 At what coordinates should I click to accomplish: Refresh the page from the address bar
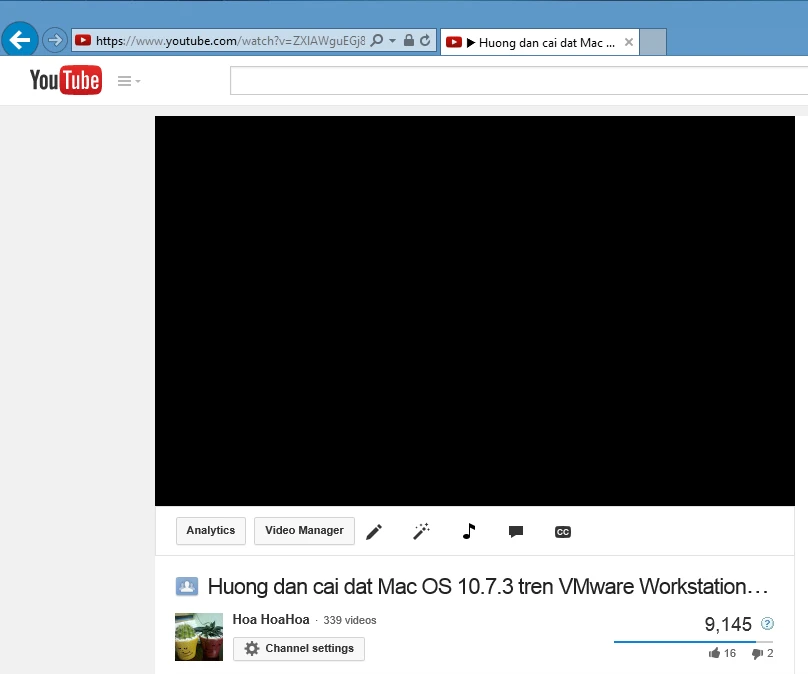click(425, 41)
